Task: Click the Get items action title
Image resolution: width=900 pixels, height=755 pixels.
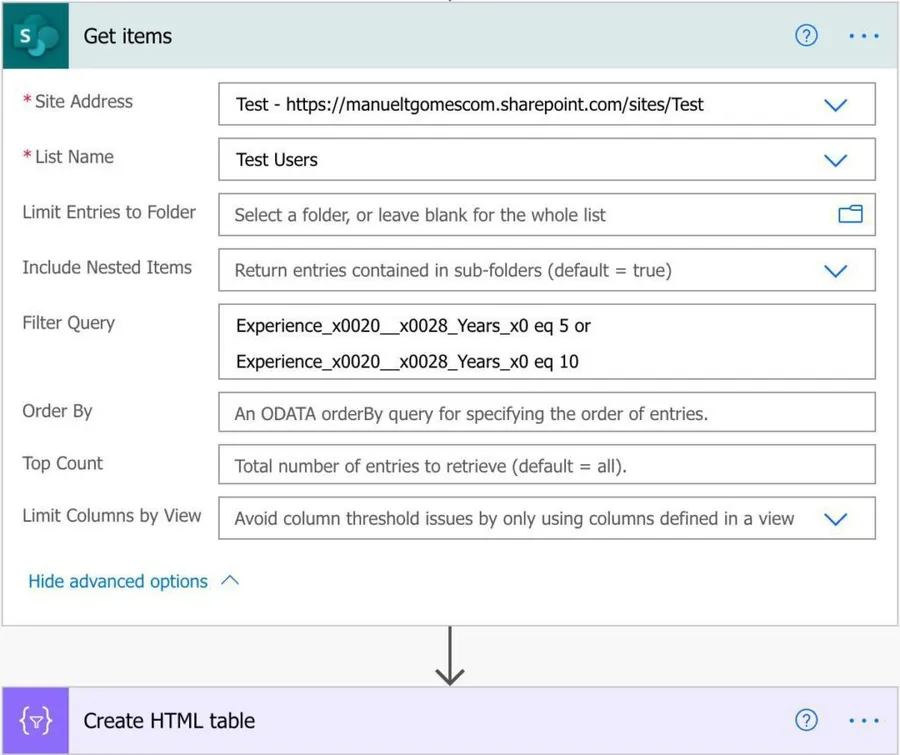Action: click(128, 36)
